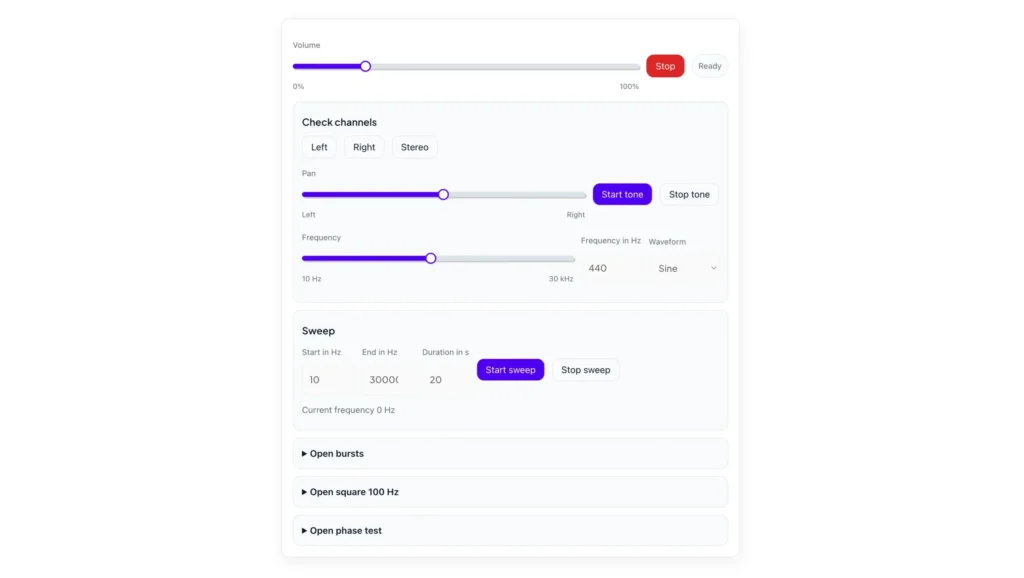
Task: Select the Left channel option
Action: [x=319, y=147]
